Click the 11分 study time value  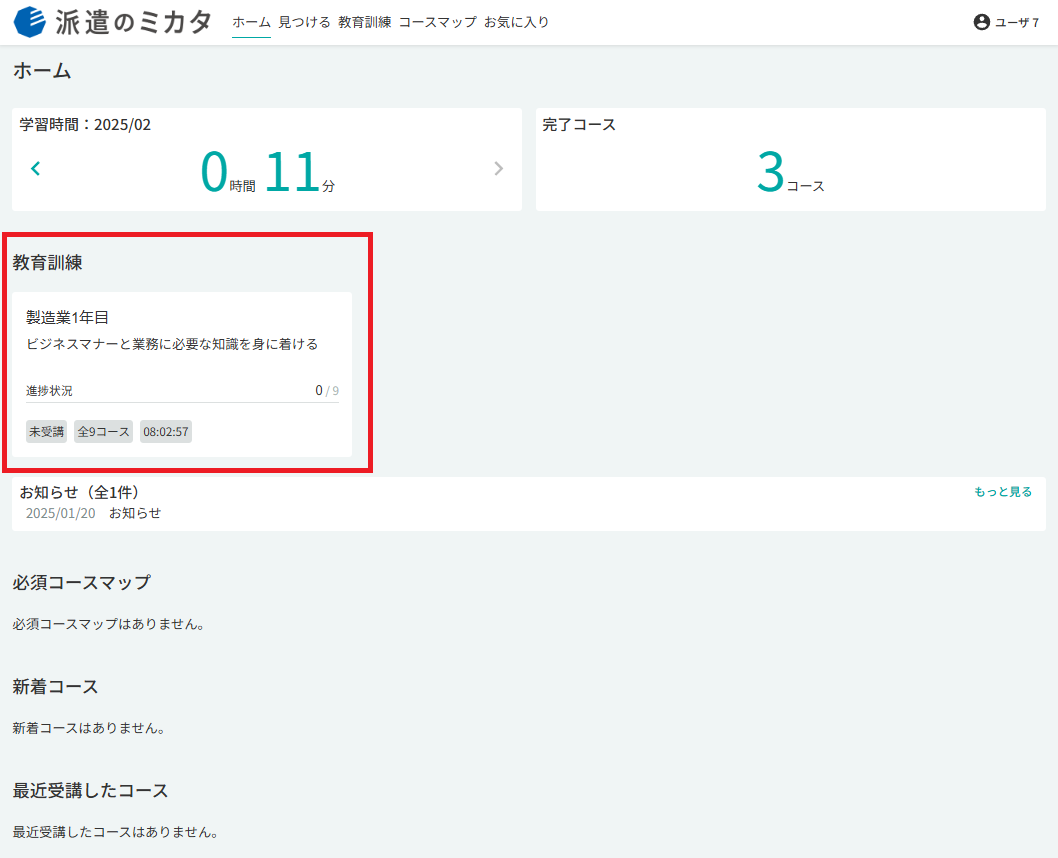tap(300, 172)
